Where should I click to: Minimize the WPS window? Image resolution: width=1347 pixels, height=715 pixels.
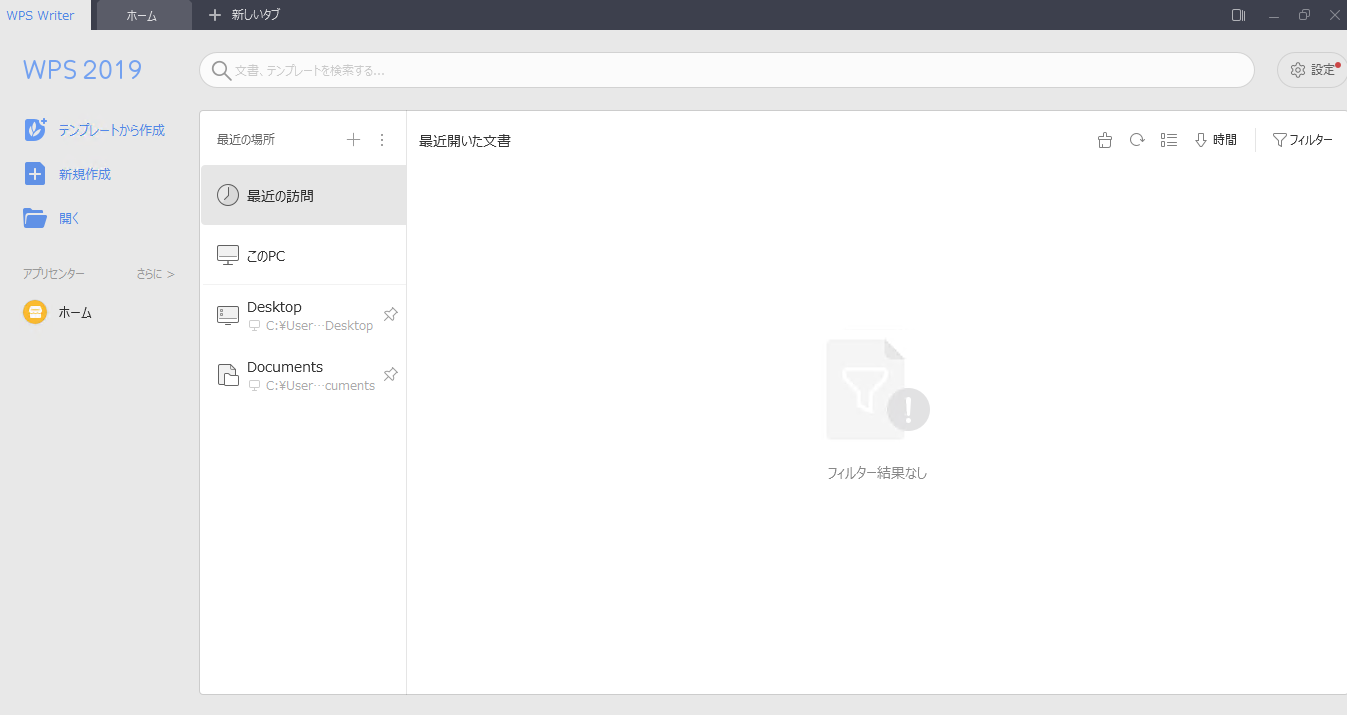[x=1273, y=15]
